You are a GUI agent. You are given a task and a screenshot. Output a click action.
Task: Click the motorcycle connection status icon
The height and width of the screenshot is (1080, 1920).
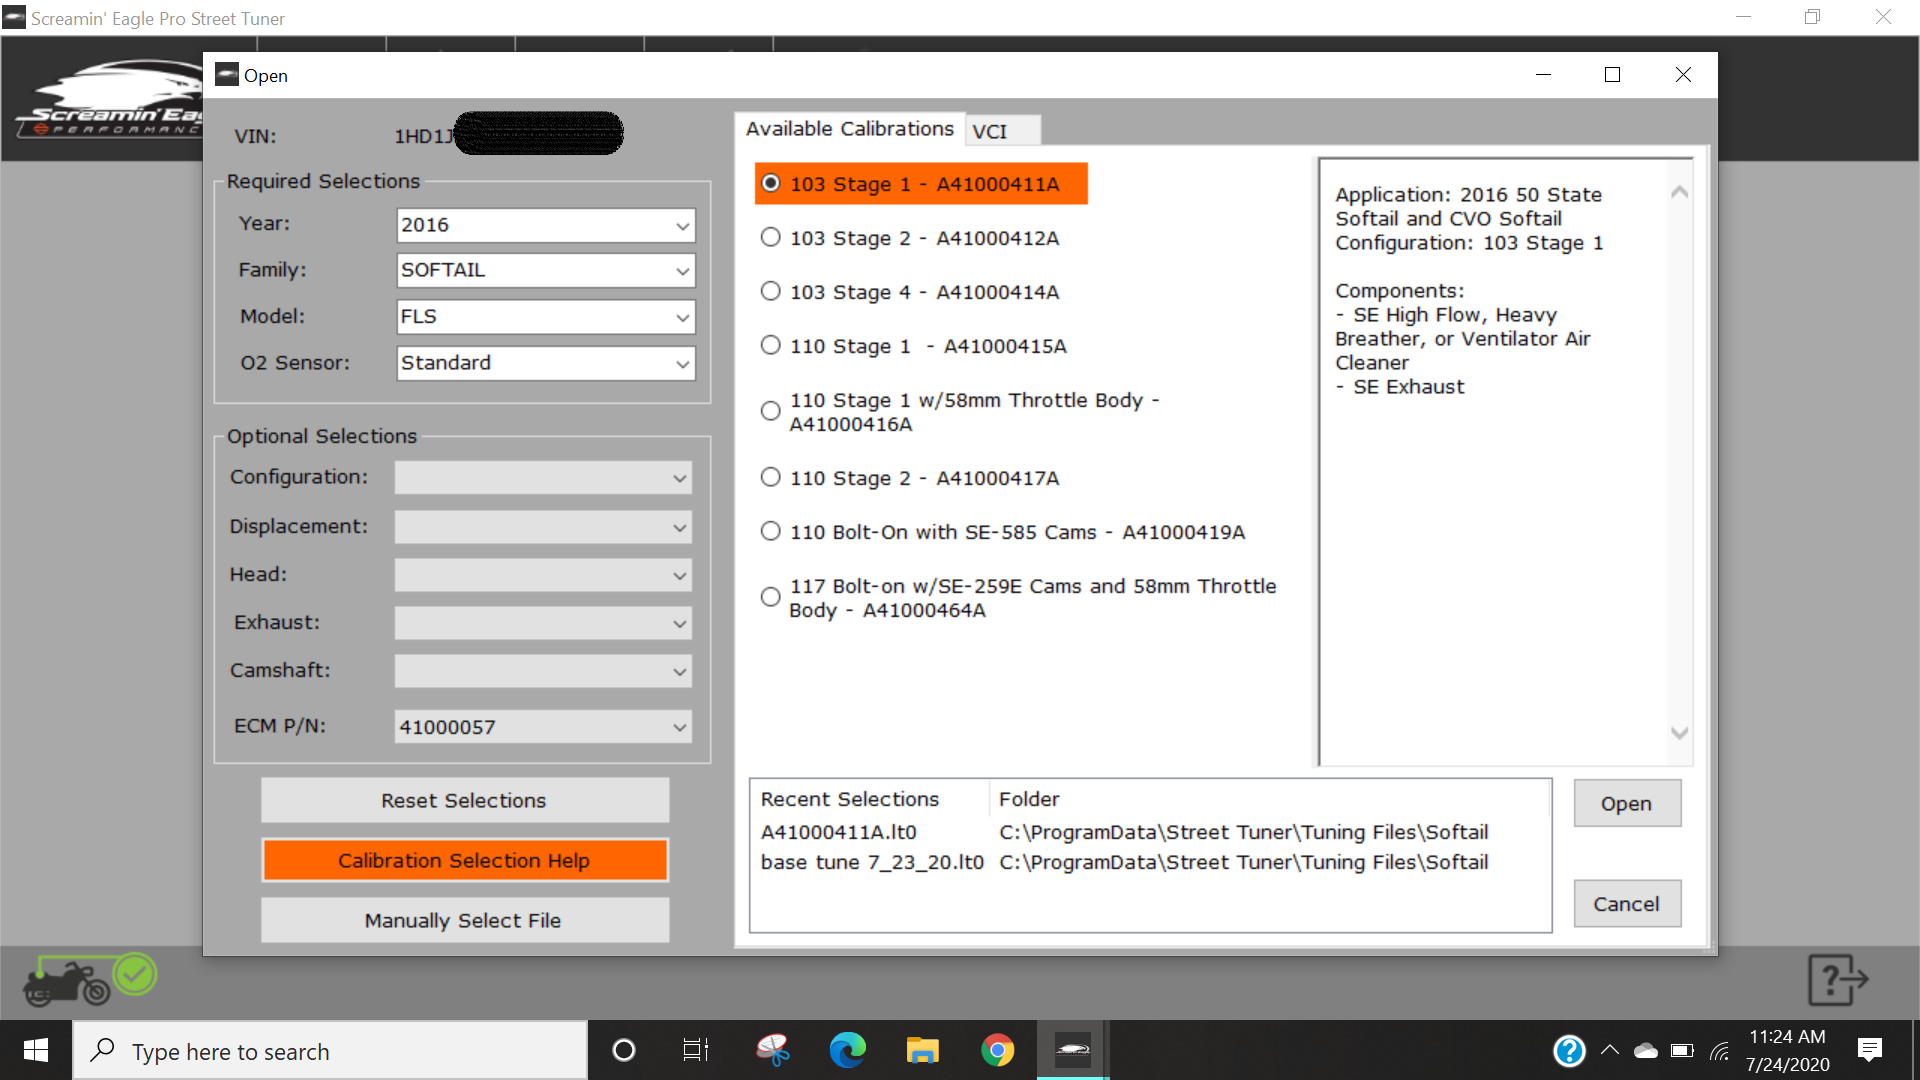tap(90, 979)
